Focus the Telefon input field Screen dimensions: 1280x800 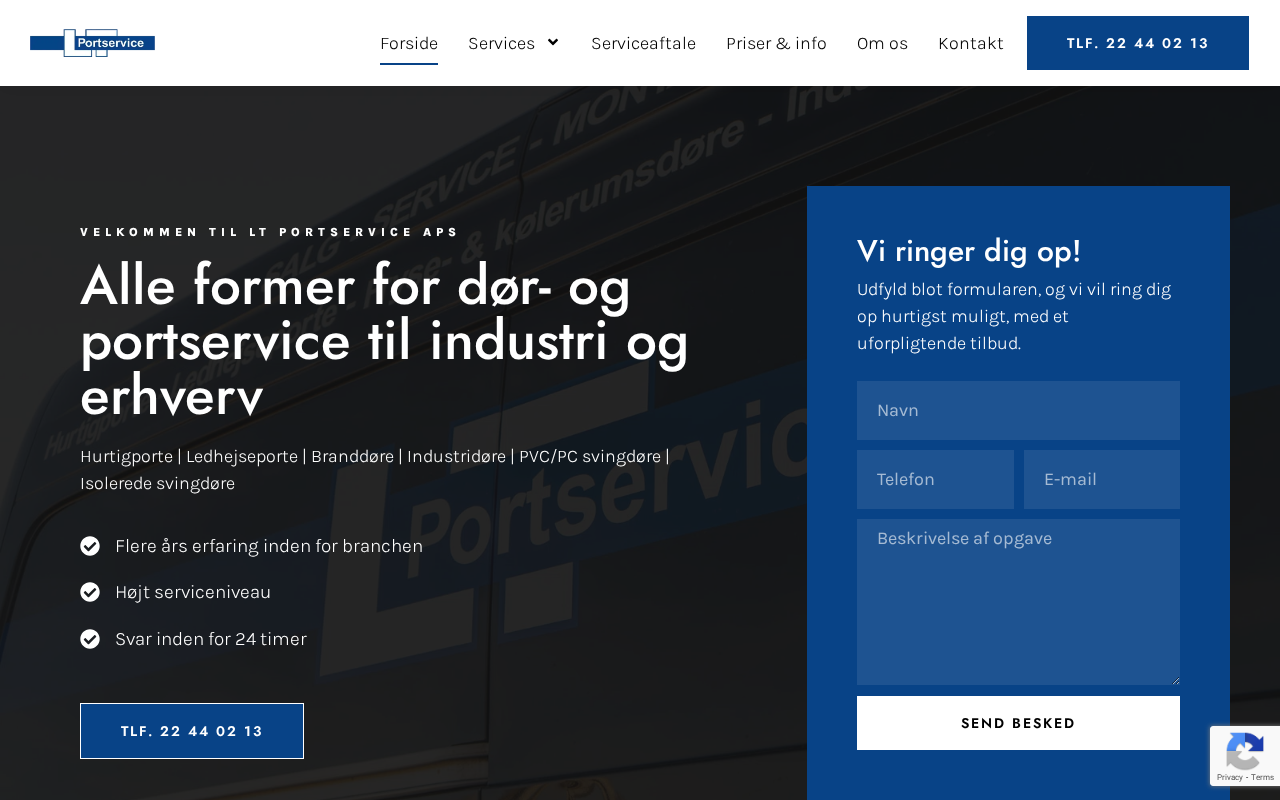[935, 479]
